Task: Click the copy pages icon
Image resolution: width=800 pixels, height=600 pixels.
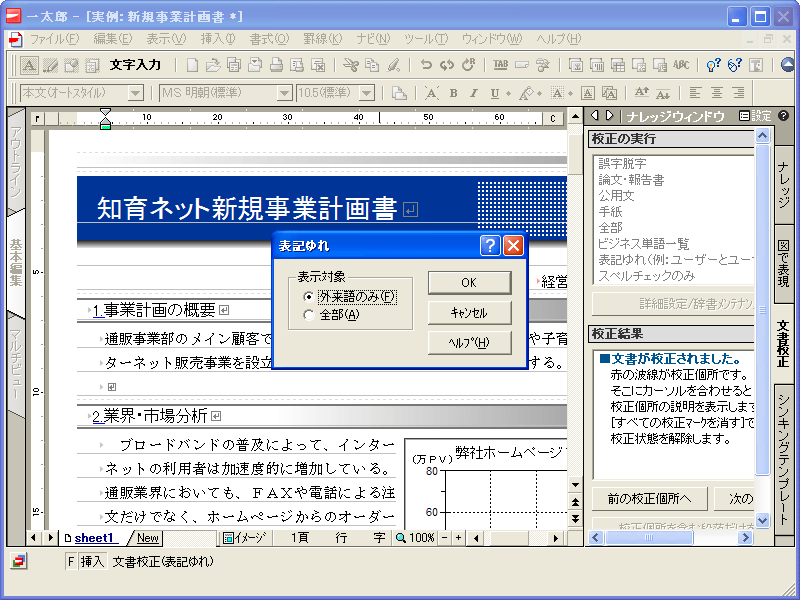Action: click(x=372, y=65)
